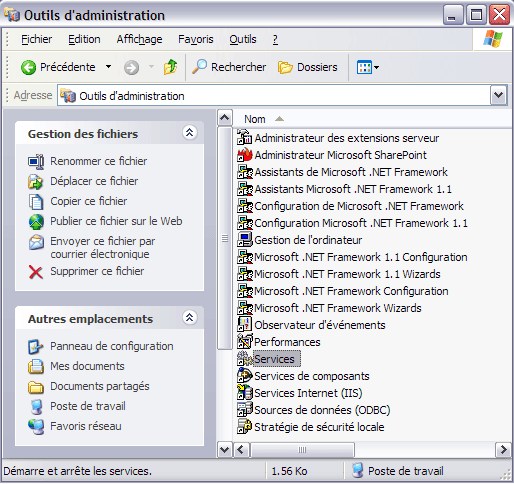The image size is (514, 484).
Task: Go to Panneau de configuration
Action: coord(112,346)
